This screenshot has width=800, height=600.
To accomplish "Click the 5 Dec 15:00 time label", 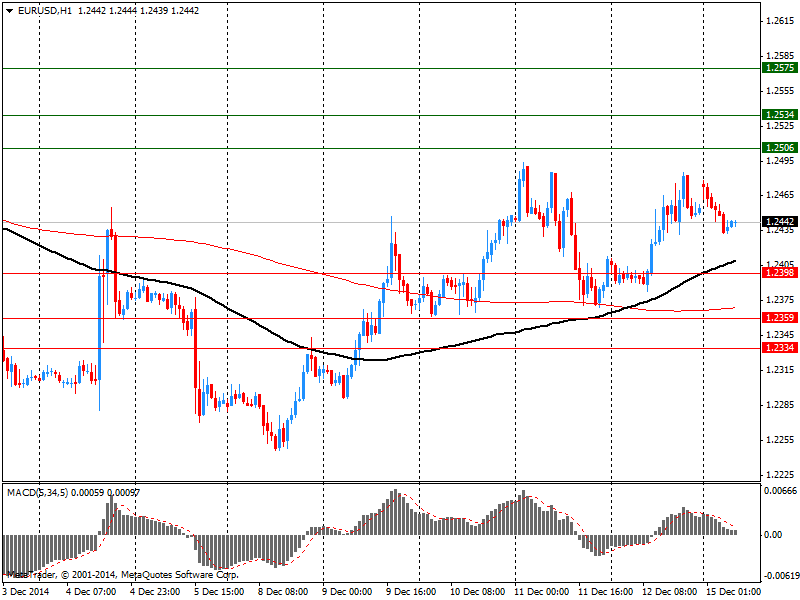I will point(219,592).
